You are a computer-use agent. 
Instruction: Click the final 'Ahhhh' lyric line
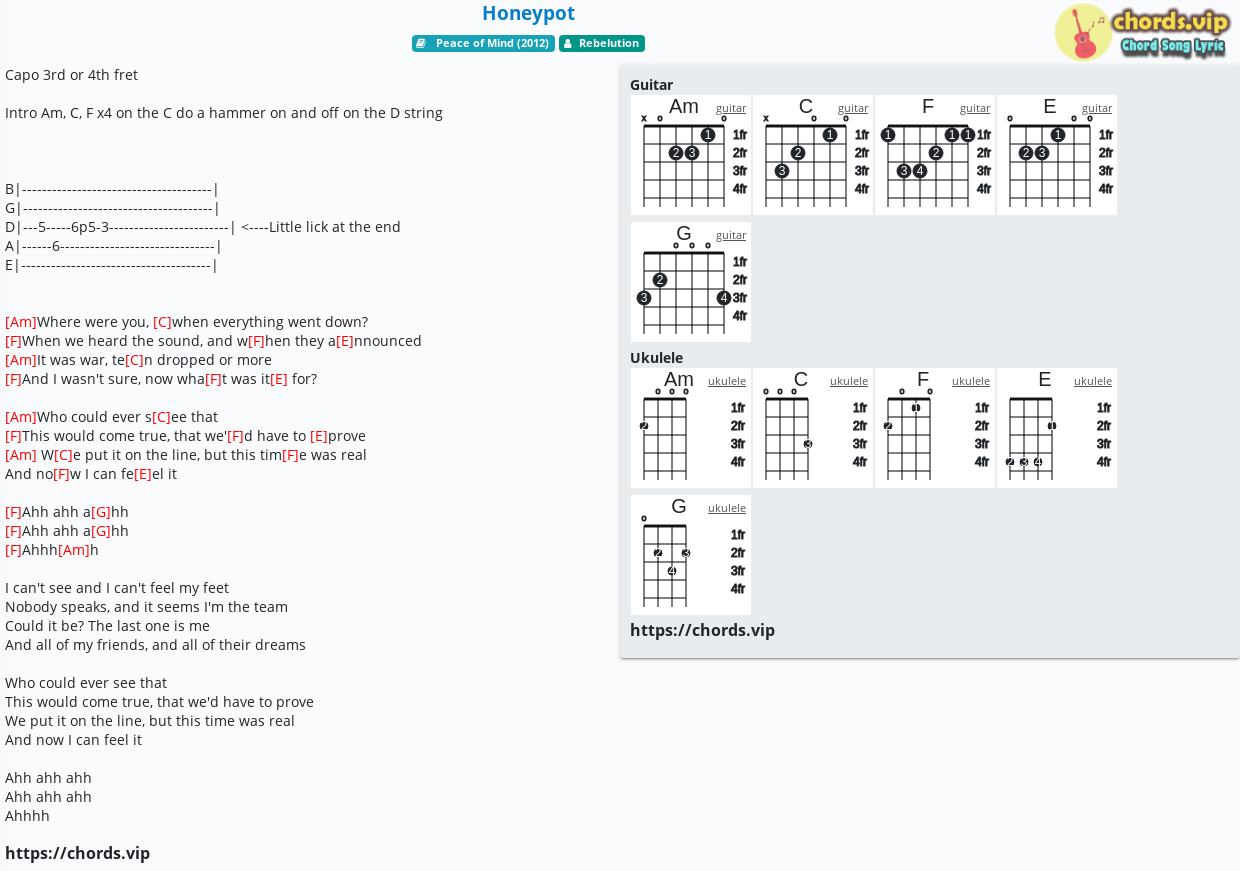27,816
